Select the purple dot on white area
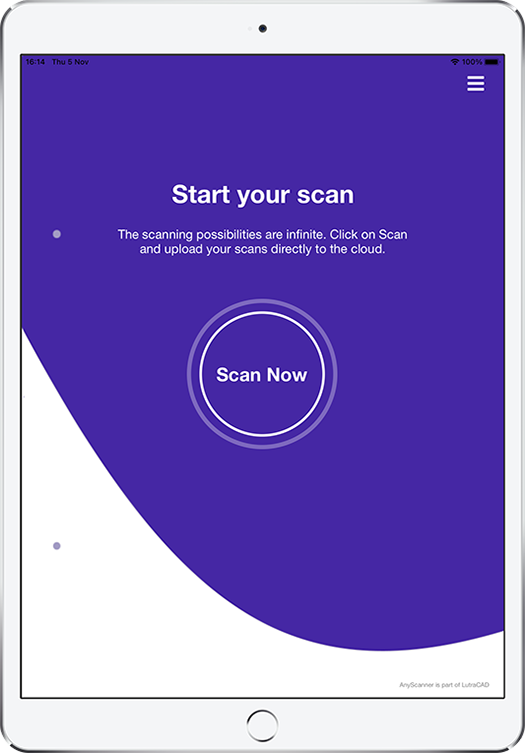Image resolution: width=525 pixels, height=753 pixels. point(57,546)
